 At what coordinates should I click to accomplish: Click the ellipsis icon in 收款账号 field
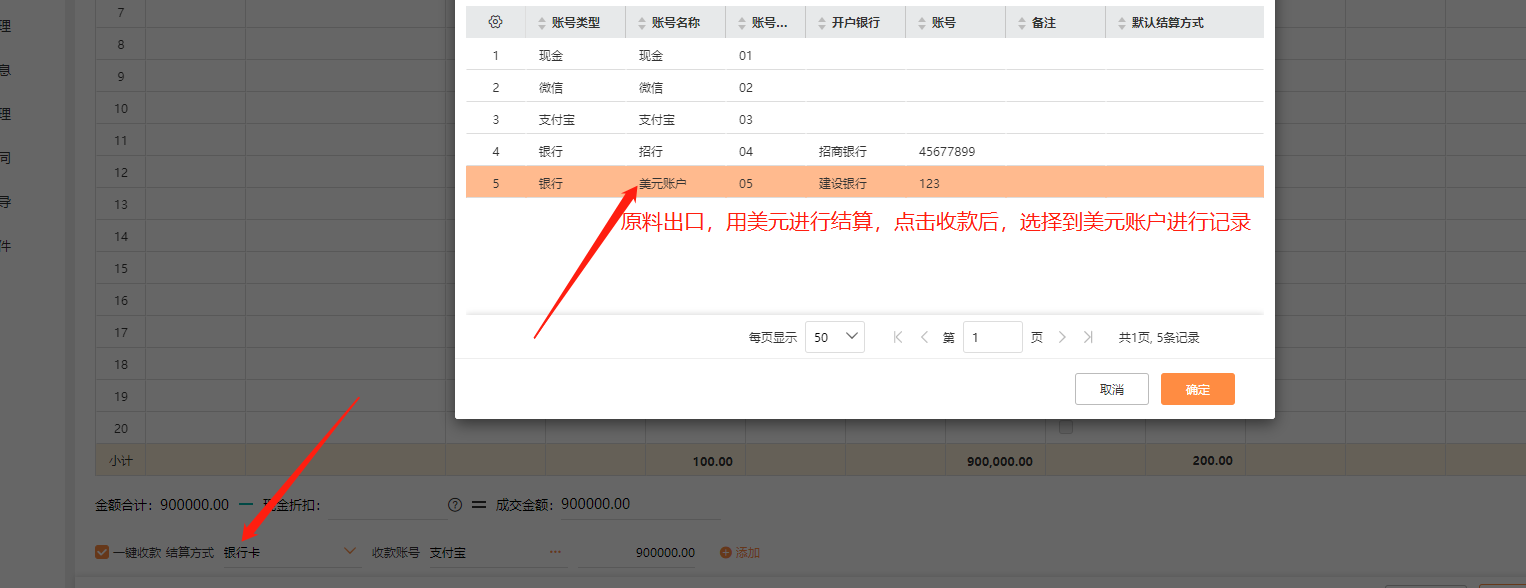point(555,552)
